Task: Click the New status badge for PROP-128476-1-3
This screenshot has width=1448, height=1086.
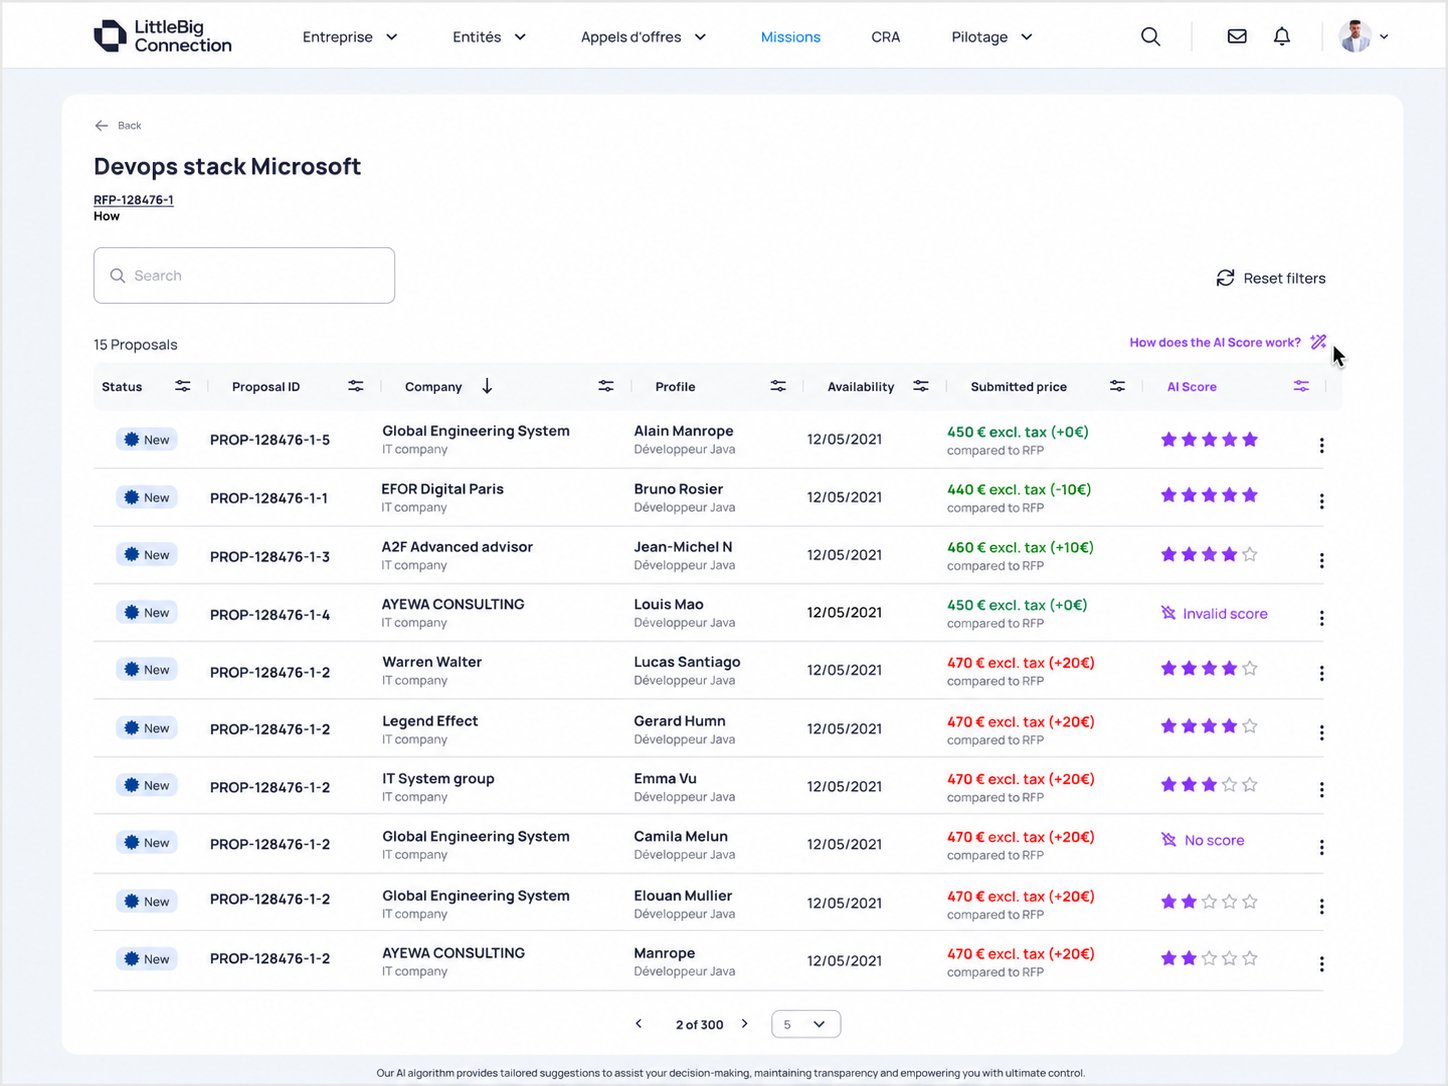Action: tap(147, 555)
